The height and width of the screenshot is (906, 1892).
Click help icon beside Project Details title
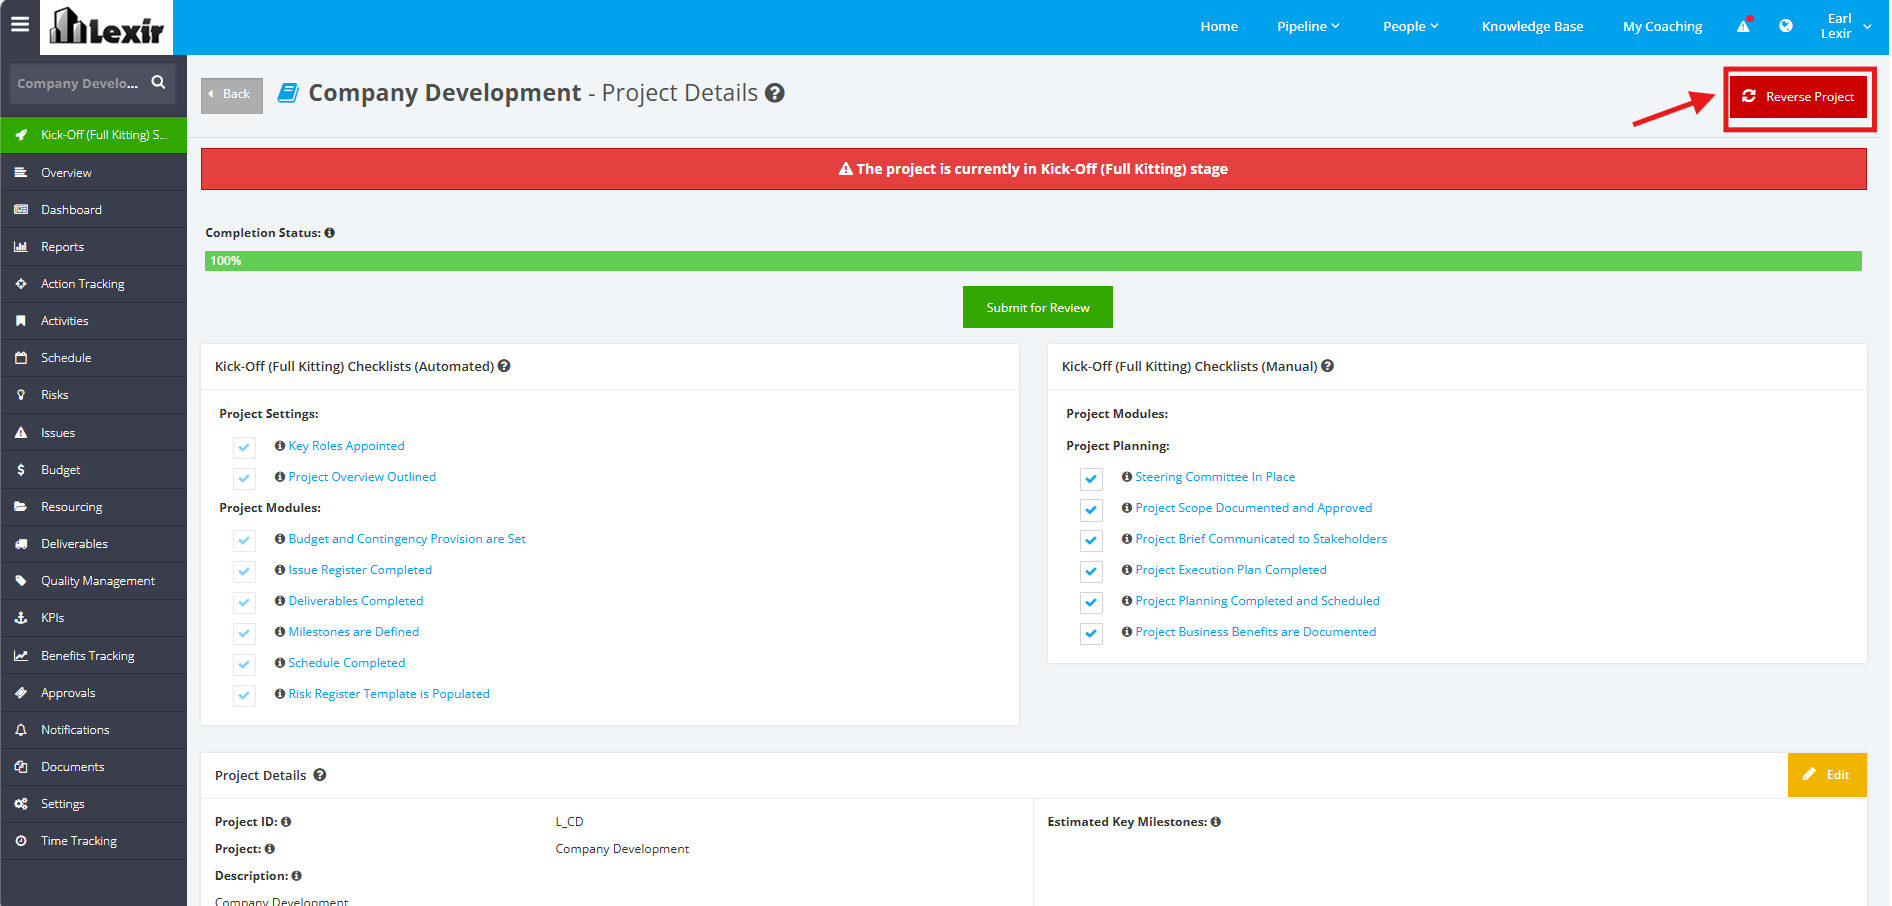click(x=775, y=93)
